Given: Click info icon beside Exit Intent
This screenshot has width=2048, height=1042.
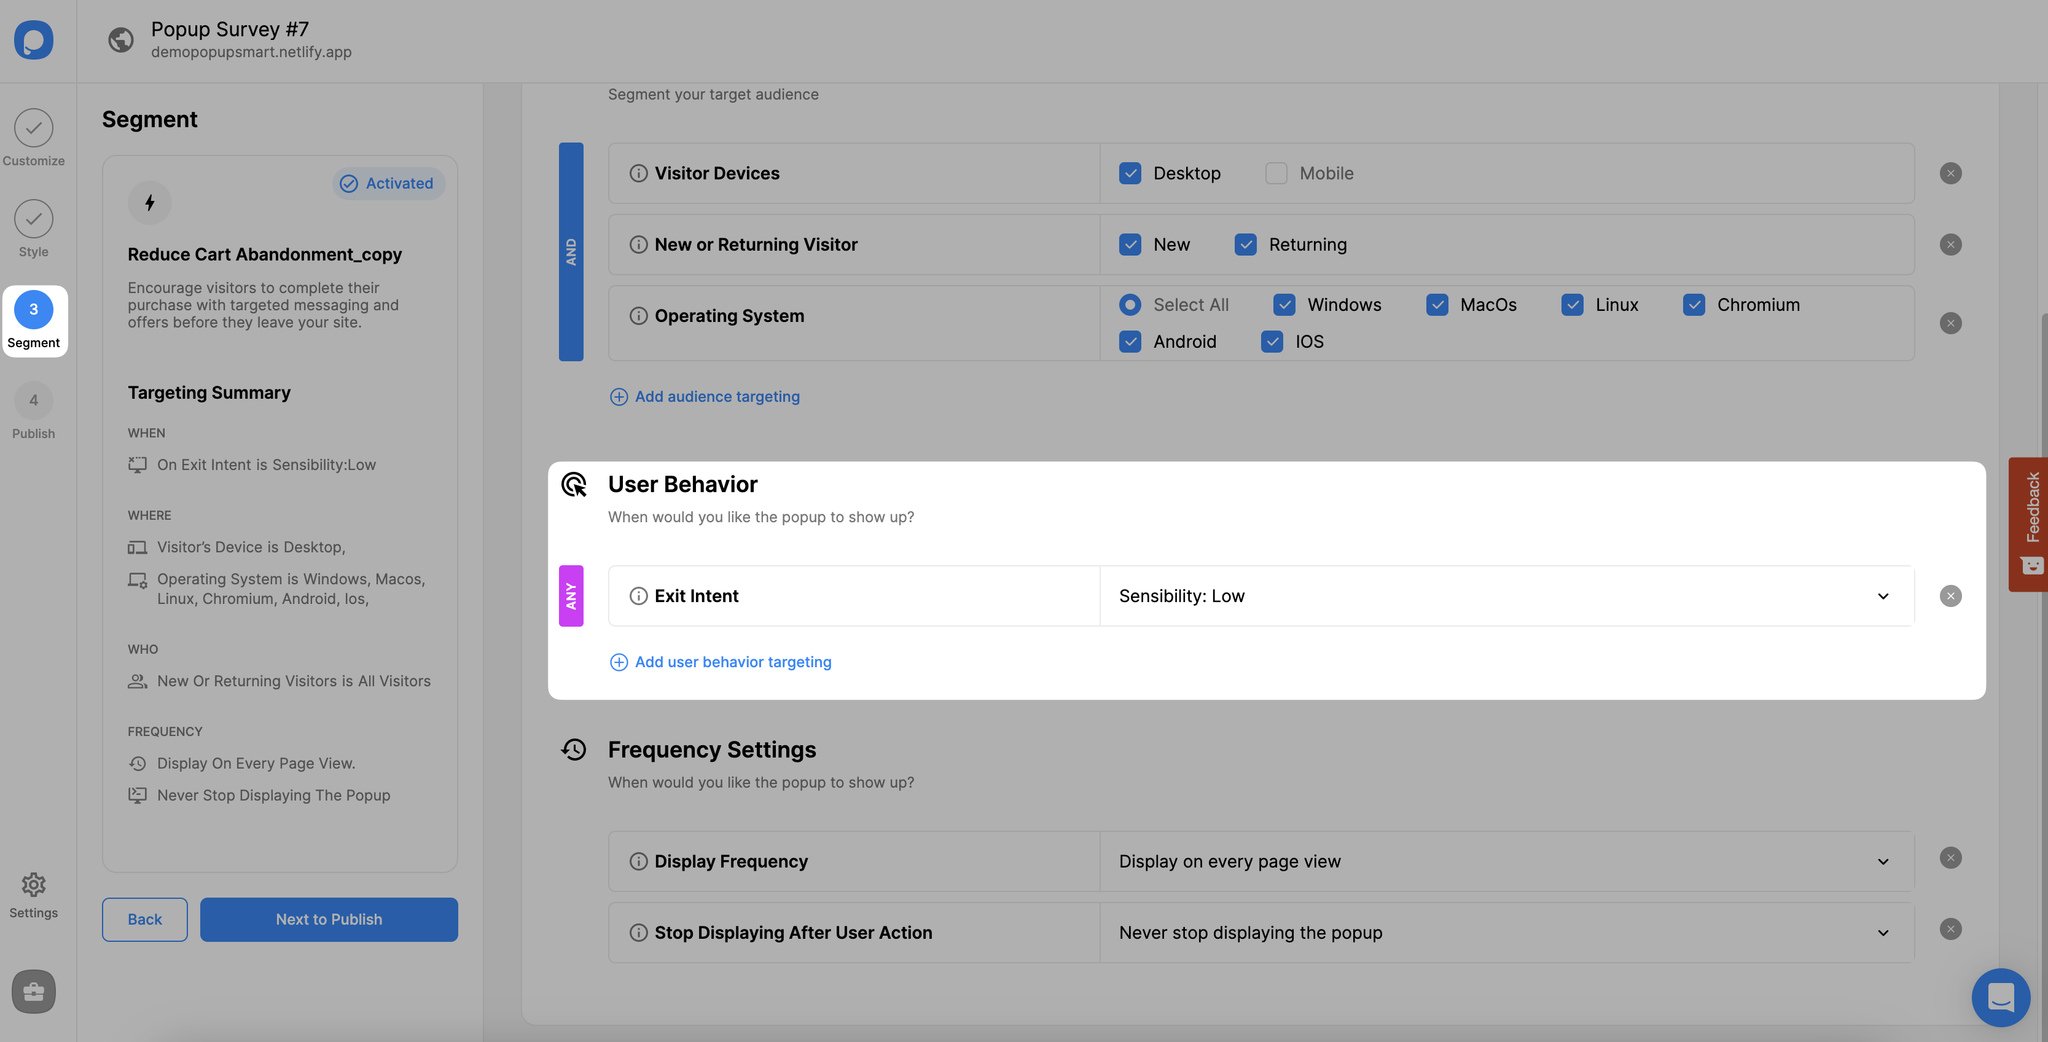Looking at the screenshot, I should pyautogui.click(x=638, y=596).
